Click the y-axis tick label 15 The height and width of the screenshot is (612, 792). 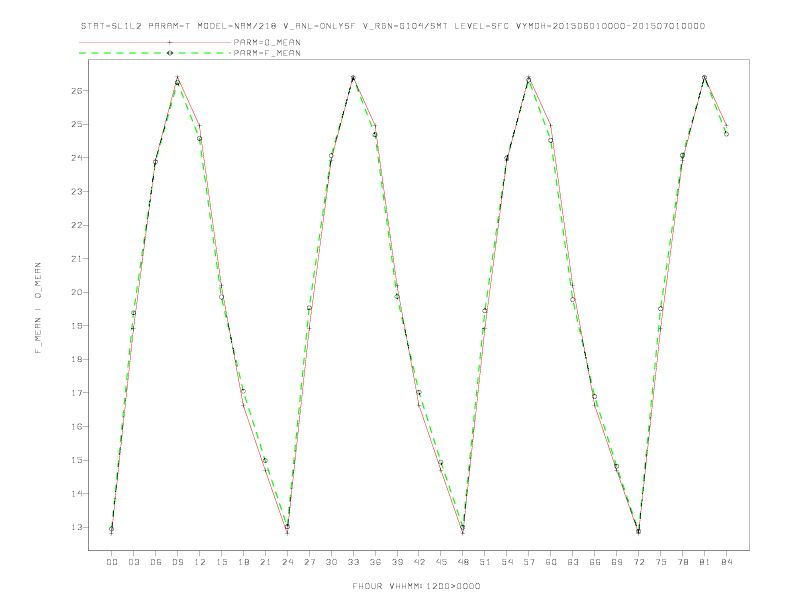point(77,460)
